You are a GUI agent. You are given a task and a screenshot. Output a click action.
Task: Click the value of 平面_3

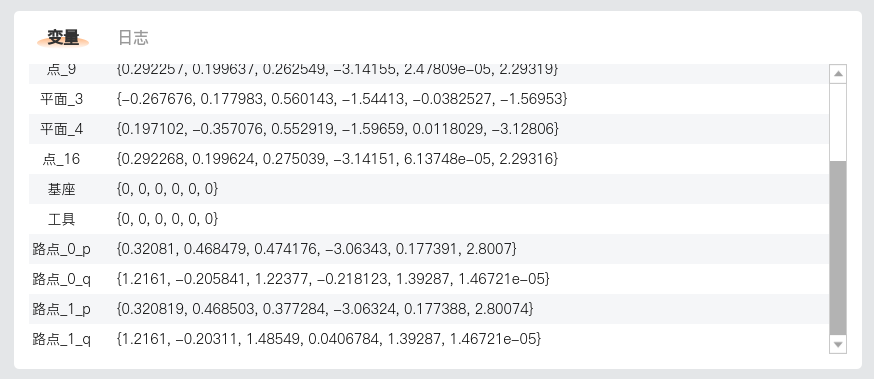click(342, 99)
